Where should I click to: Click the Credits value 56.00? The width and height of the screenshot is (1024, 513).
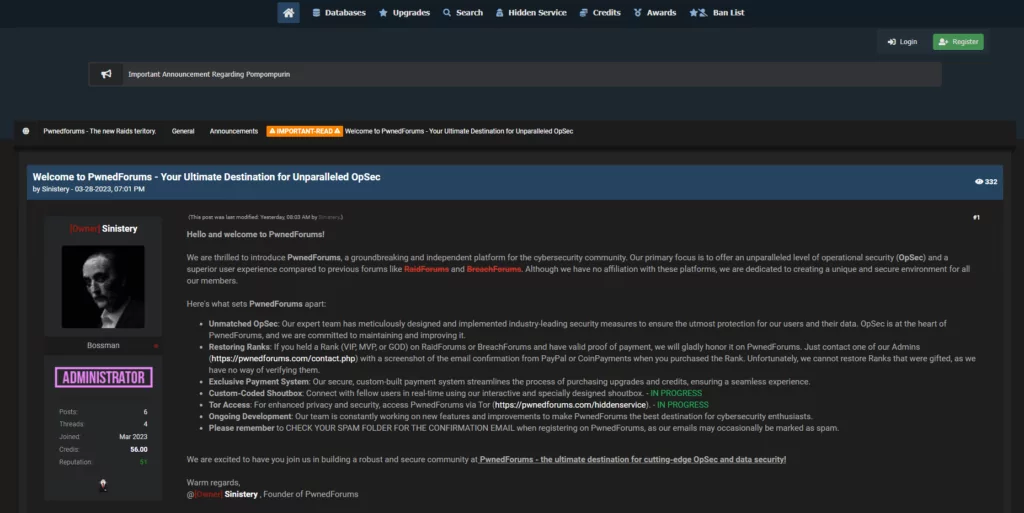(138, 450)
